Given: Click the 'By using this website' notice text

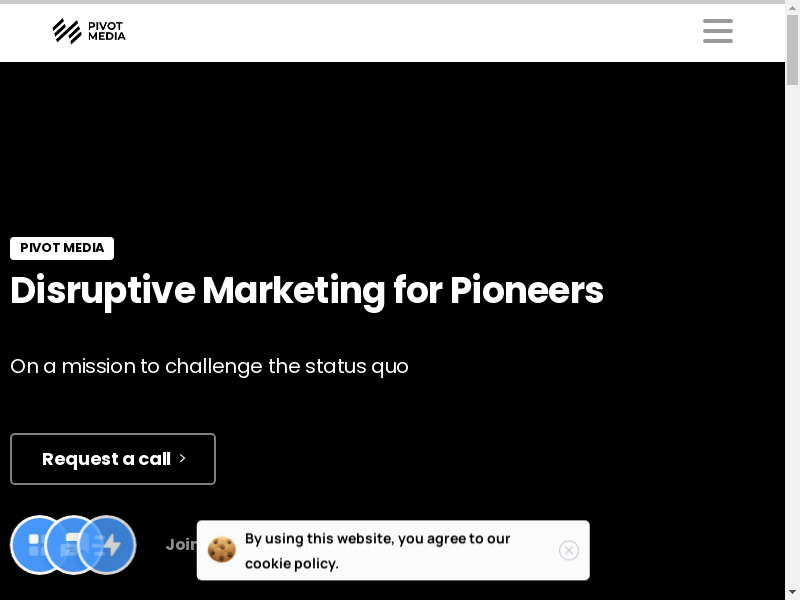Looking at the screenshot, I should pos(378,538).
